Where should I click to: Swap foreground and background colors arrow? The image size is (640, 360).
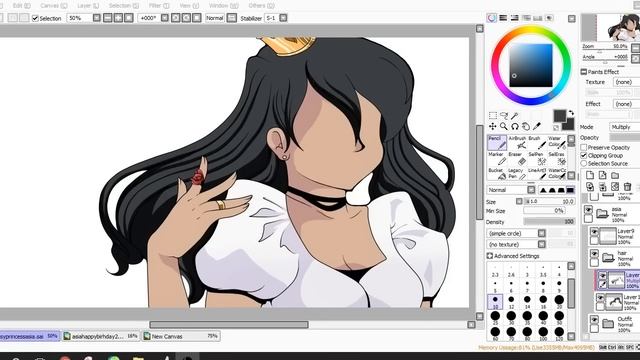click(x=571, y=113)
